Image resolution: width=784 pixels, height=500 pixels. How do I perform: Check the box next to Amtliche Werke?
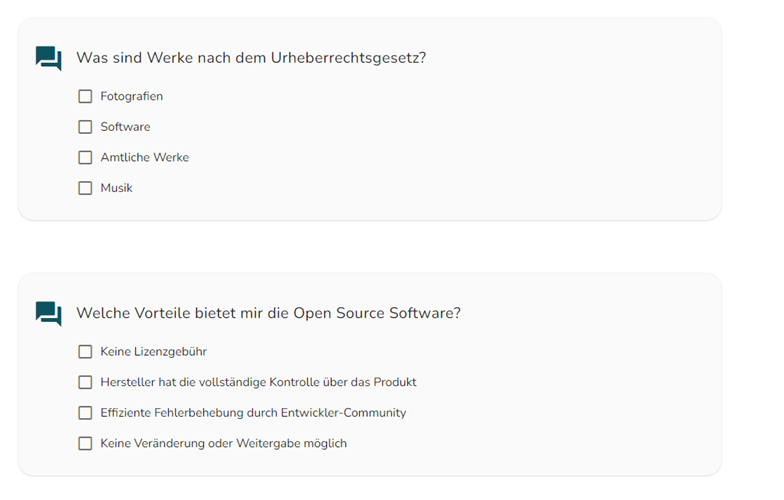pos(85,158)
